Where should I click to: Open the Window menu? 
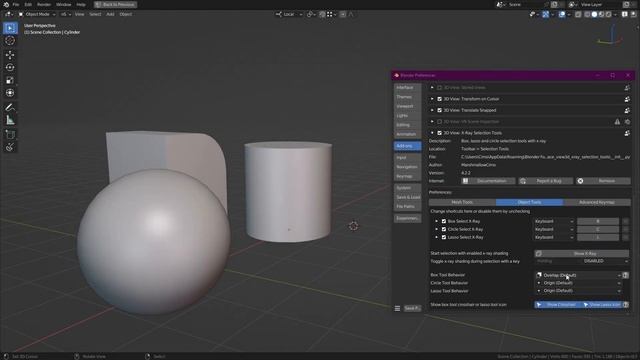tap(63, 4)
